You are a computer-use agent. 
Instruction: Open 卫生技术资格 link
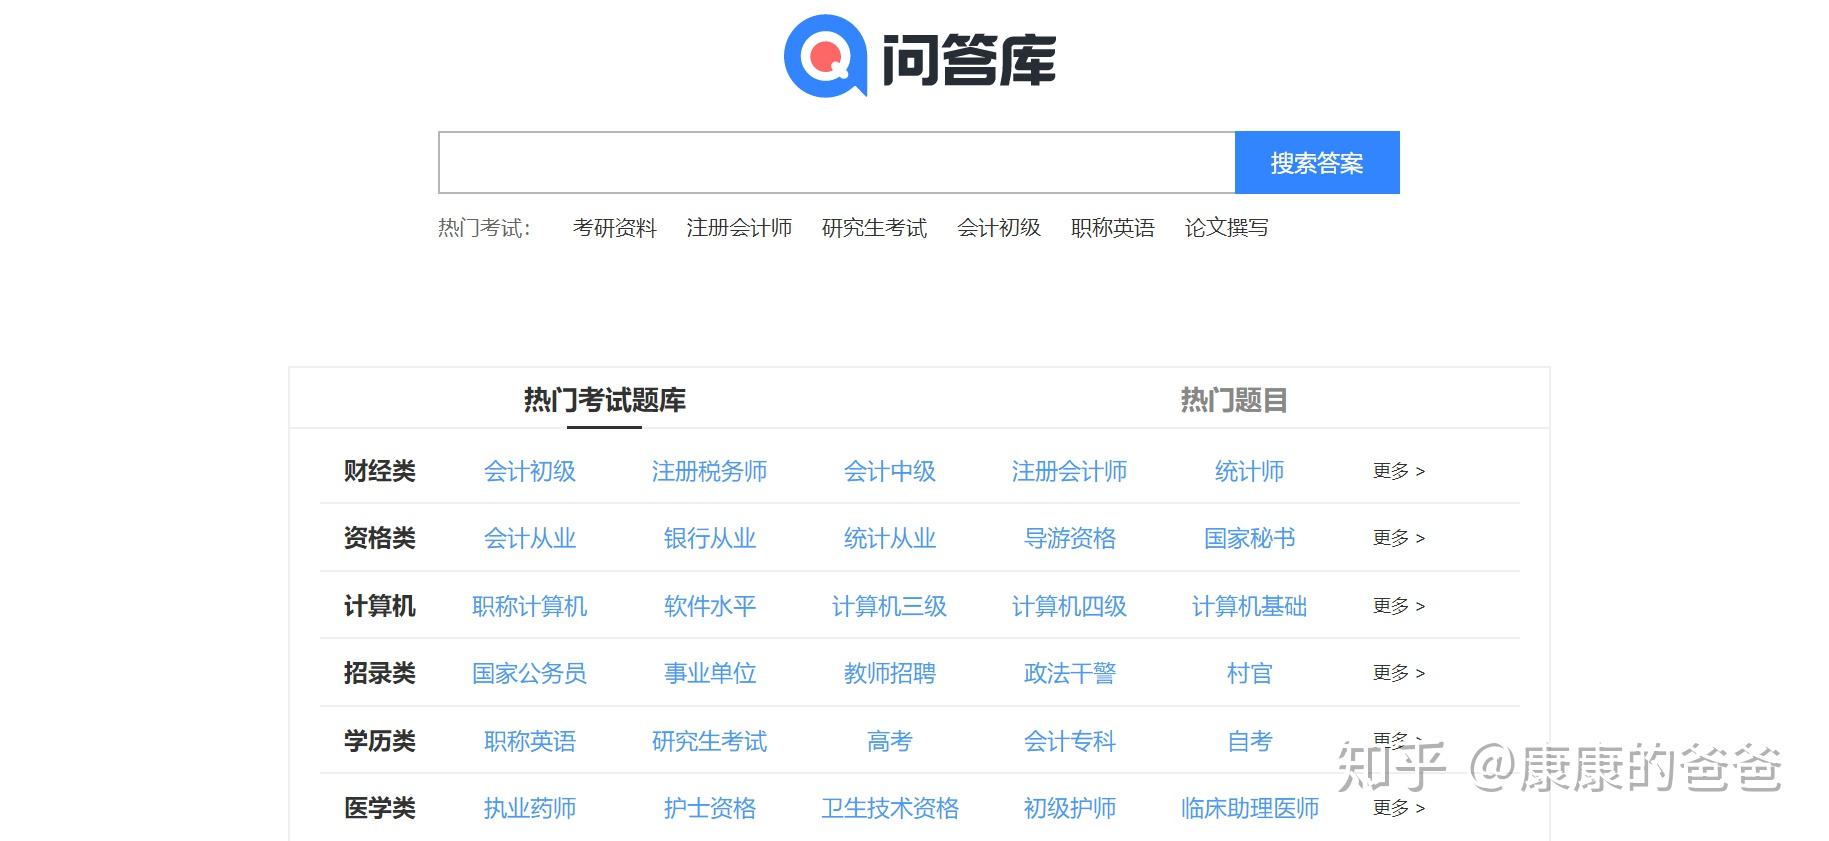click(890, 808)
